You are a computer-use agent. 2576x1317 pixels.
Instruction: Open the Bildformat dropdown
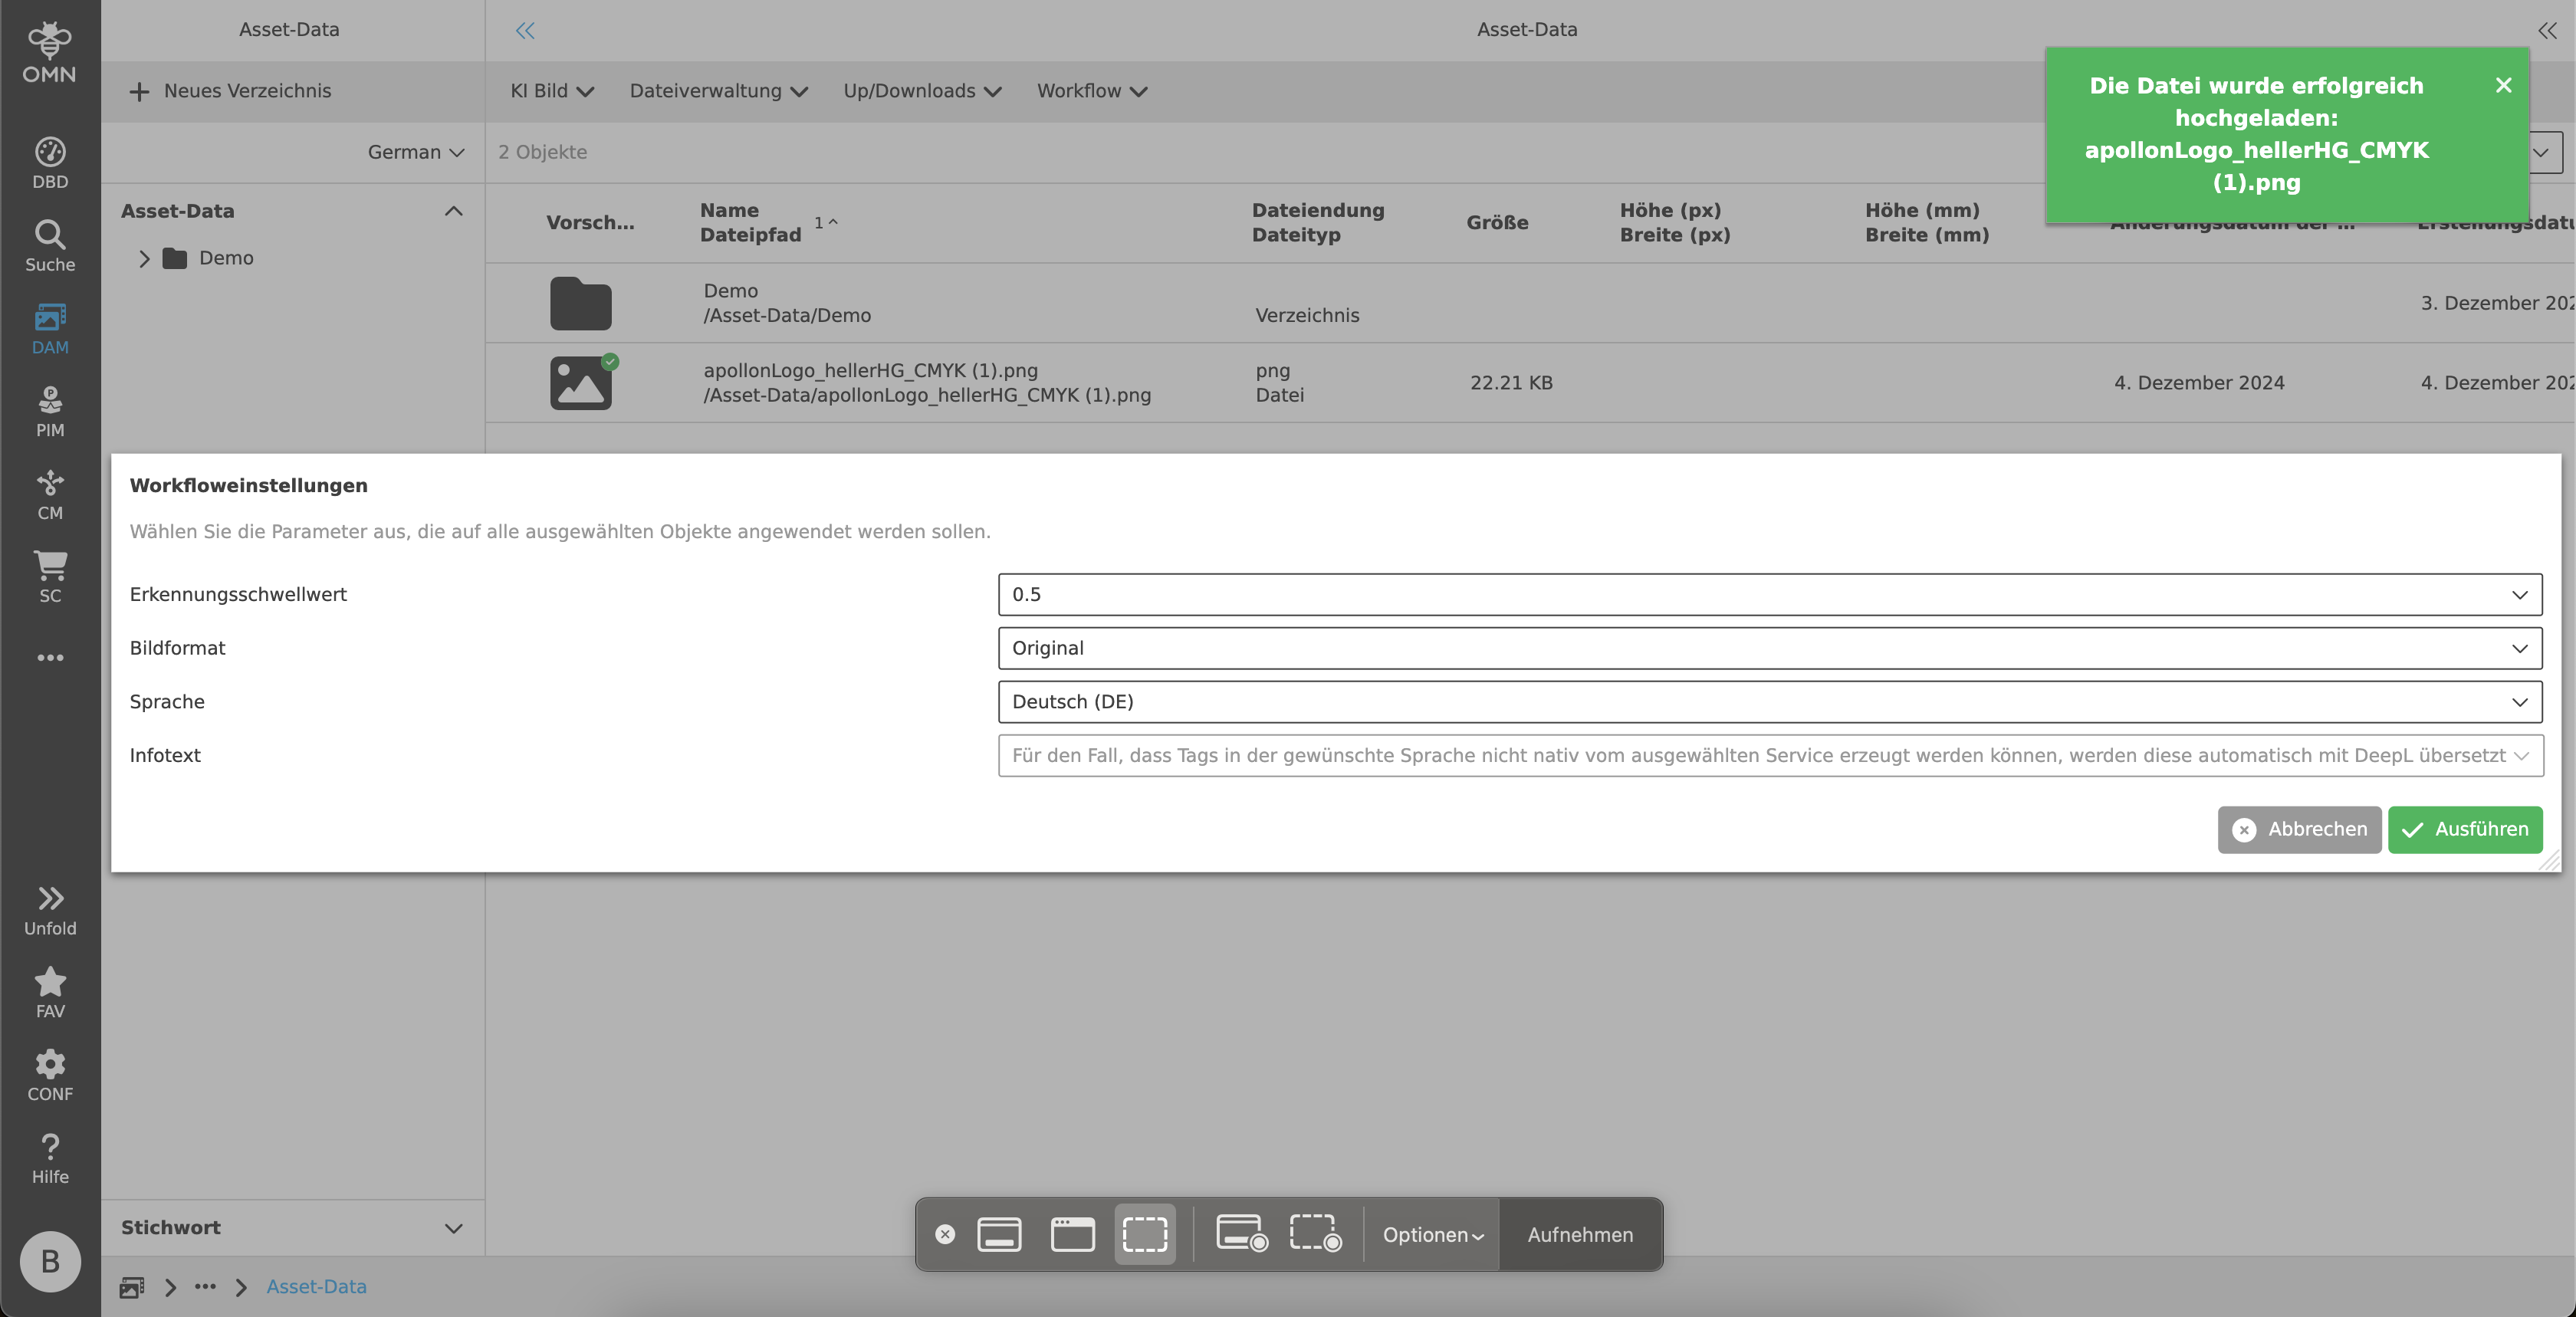(1769, 648)
